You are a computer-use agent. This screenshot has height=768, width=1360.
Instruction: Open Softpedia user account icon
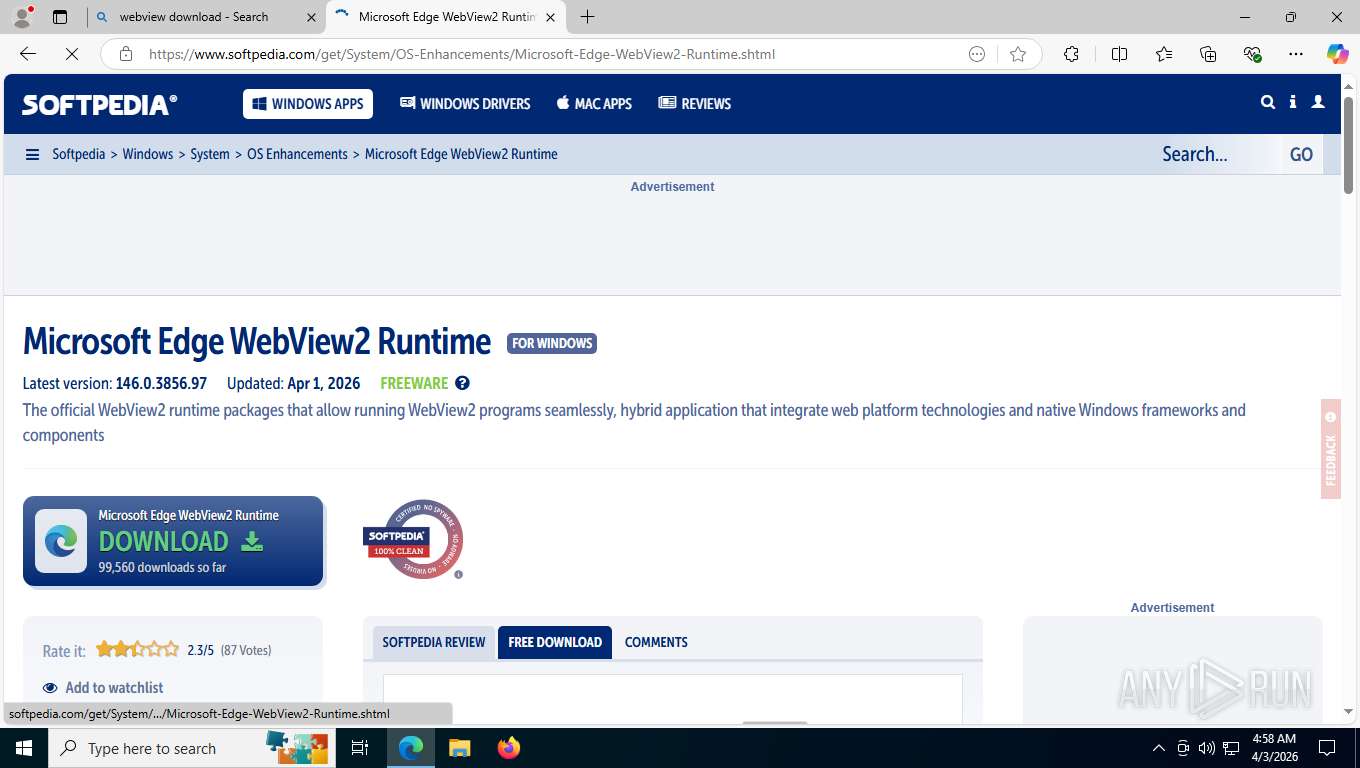coord(1318,102)
